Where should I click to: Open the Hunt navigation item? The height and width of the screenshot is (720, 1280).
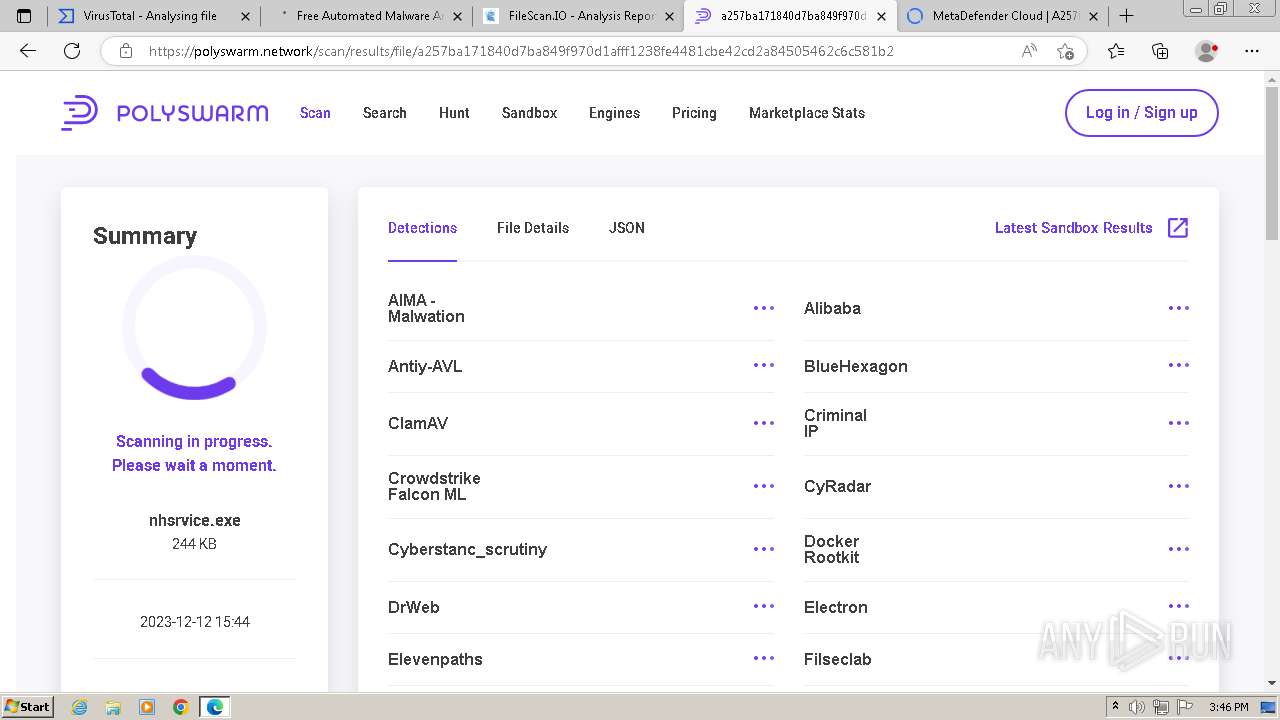[x=454, y=113]
